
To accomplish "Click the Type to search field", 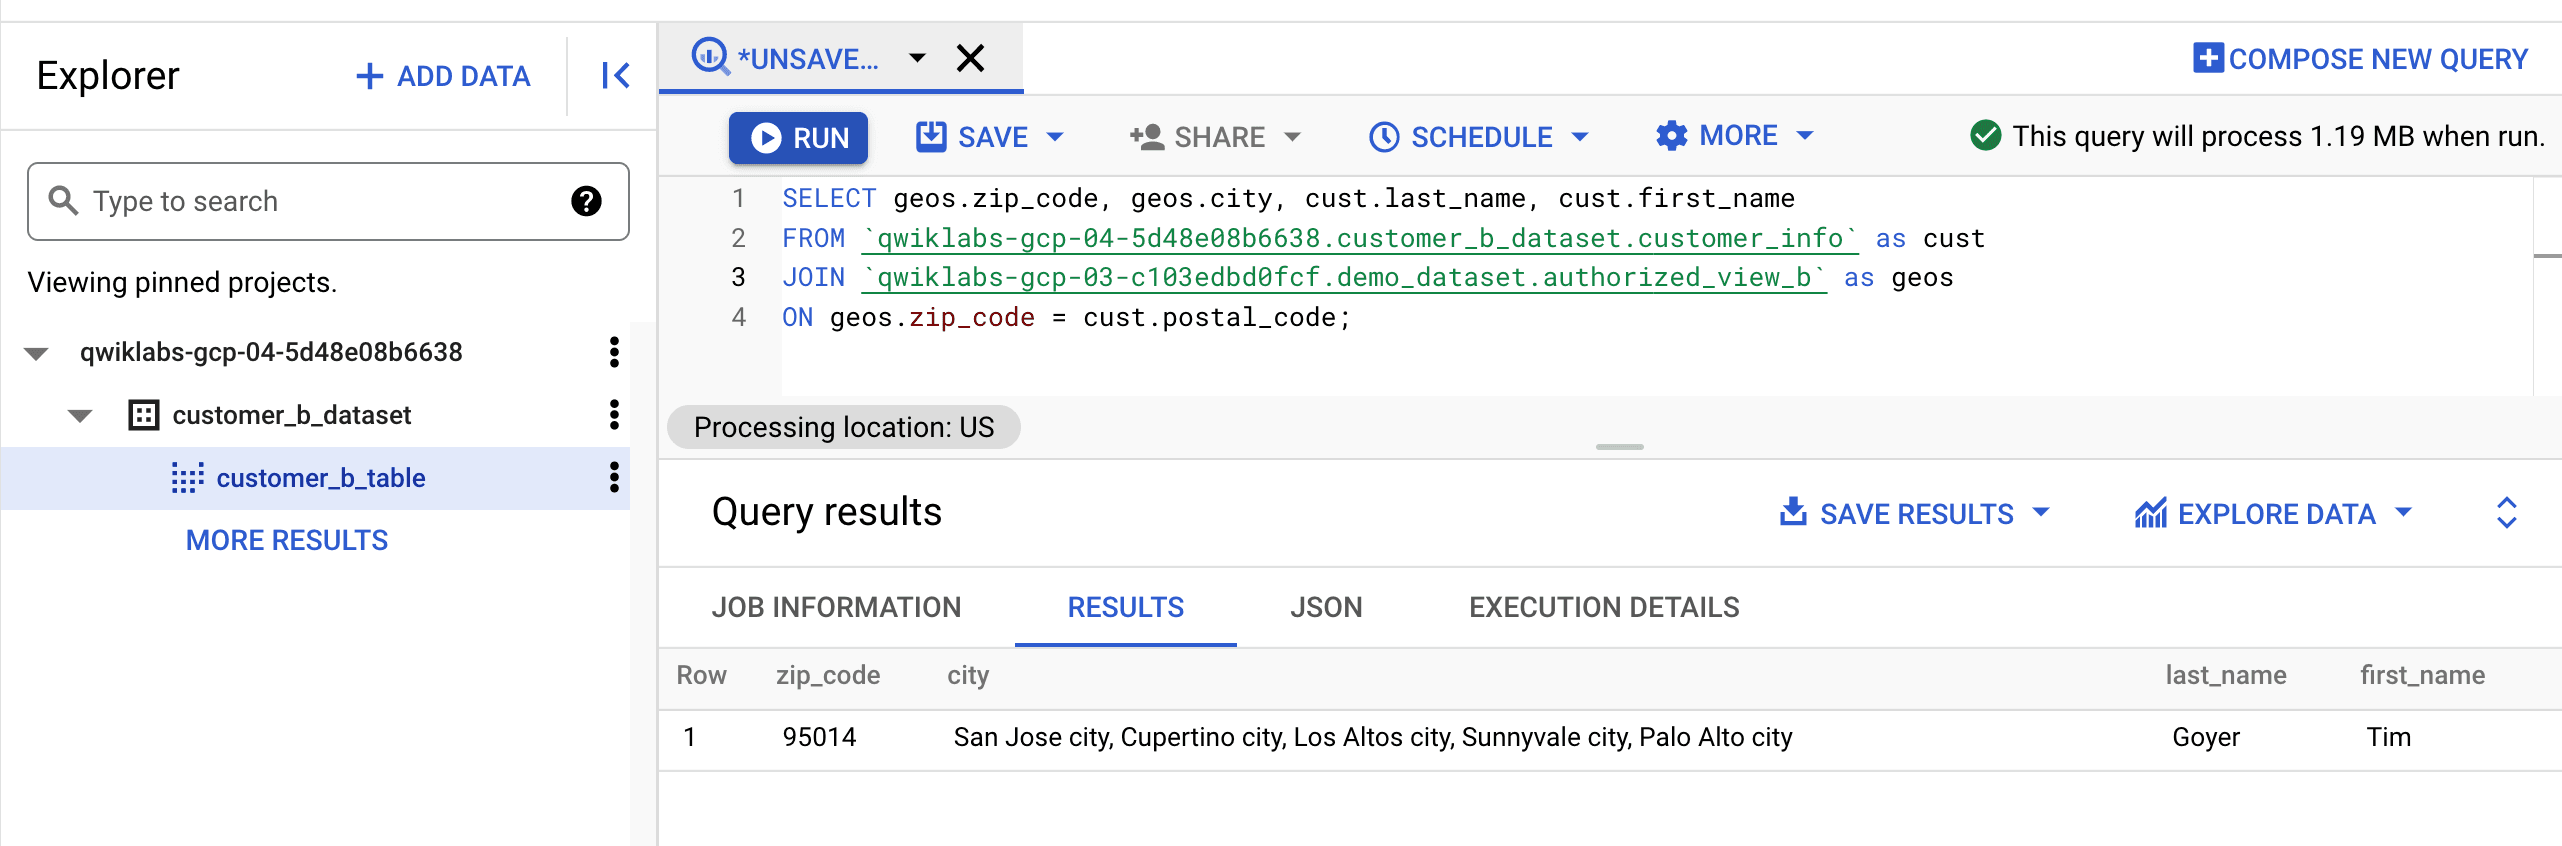I will click(x=320, y=201).
